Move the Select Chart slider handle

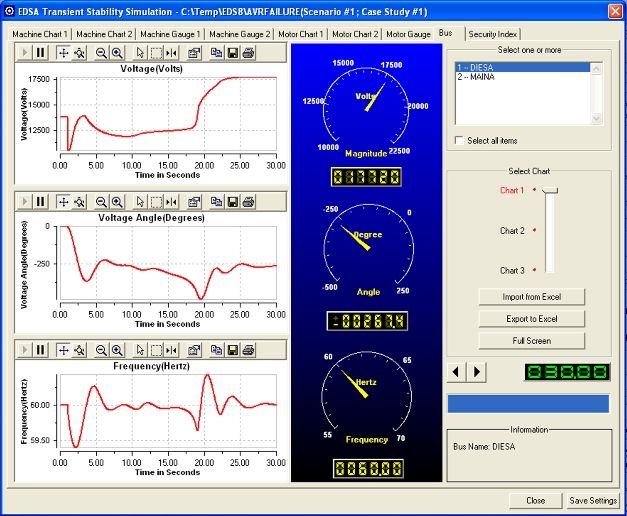[550, 191]
